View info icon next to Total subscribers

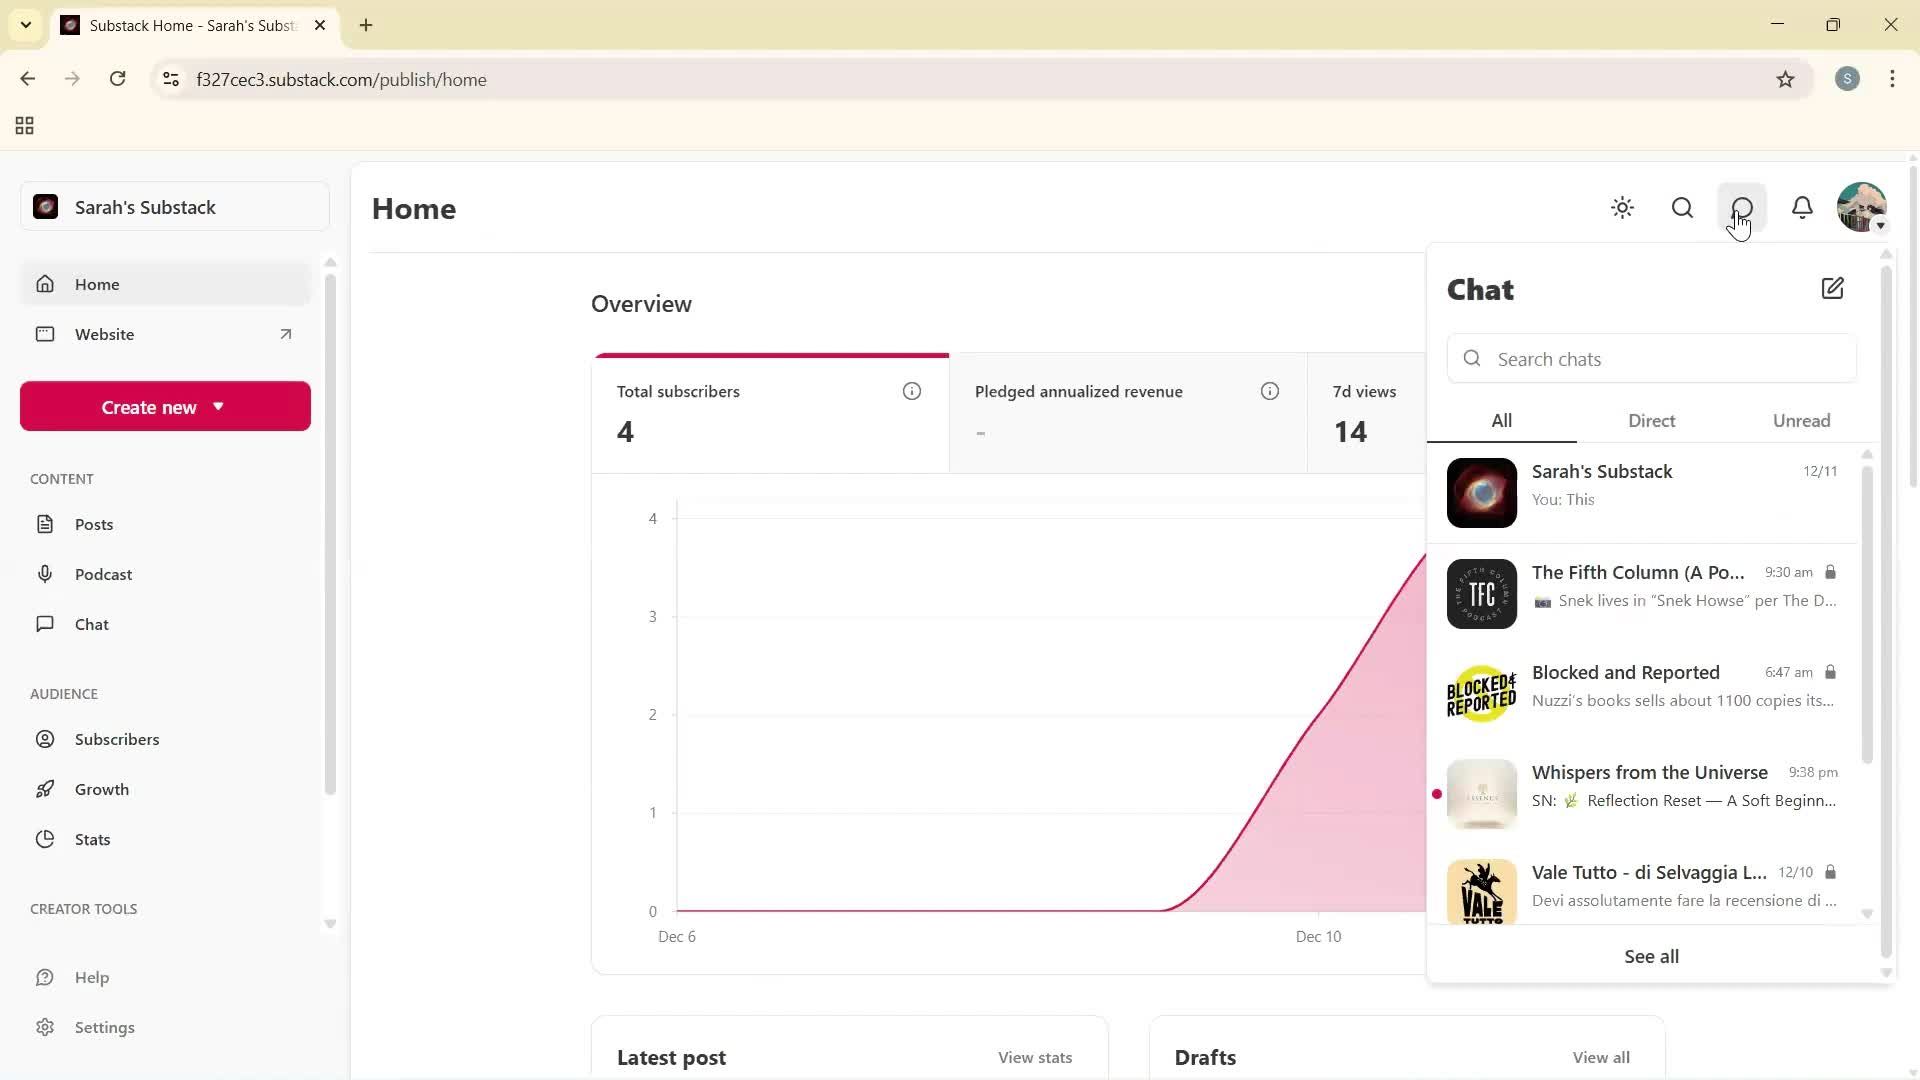point(911,391)
